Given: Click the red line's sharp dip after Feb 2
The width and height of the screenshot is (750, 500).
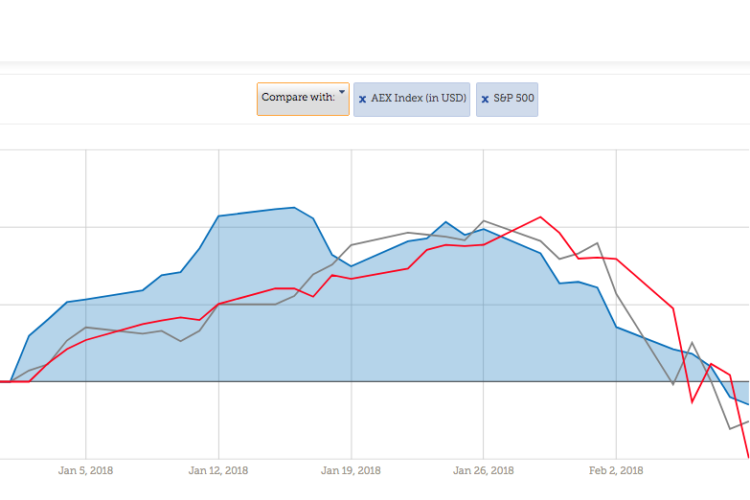Looking at the screenshot, I should (x=692, y=402).
